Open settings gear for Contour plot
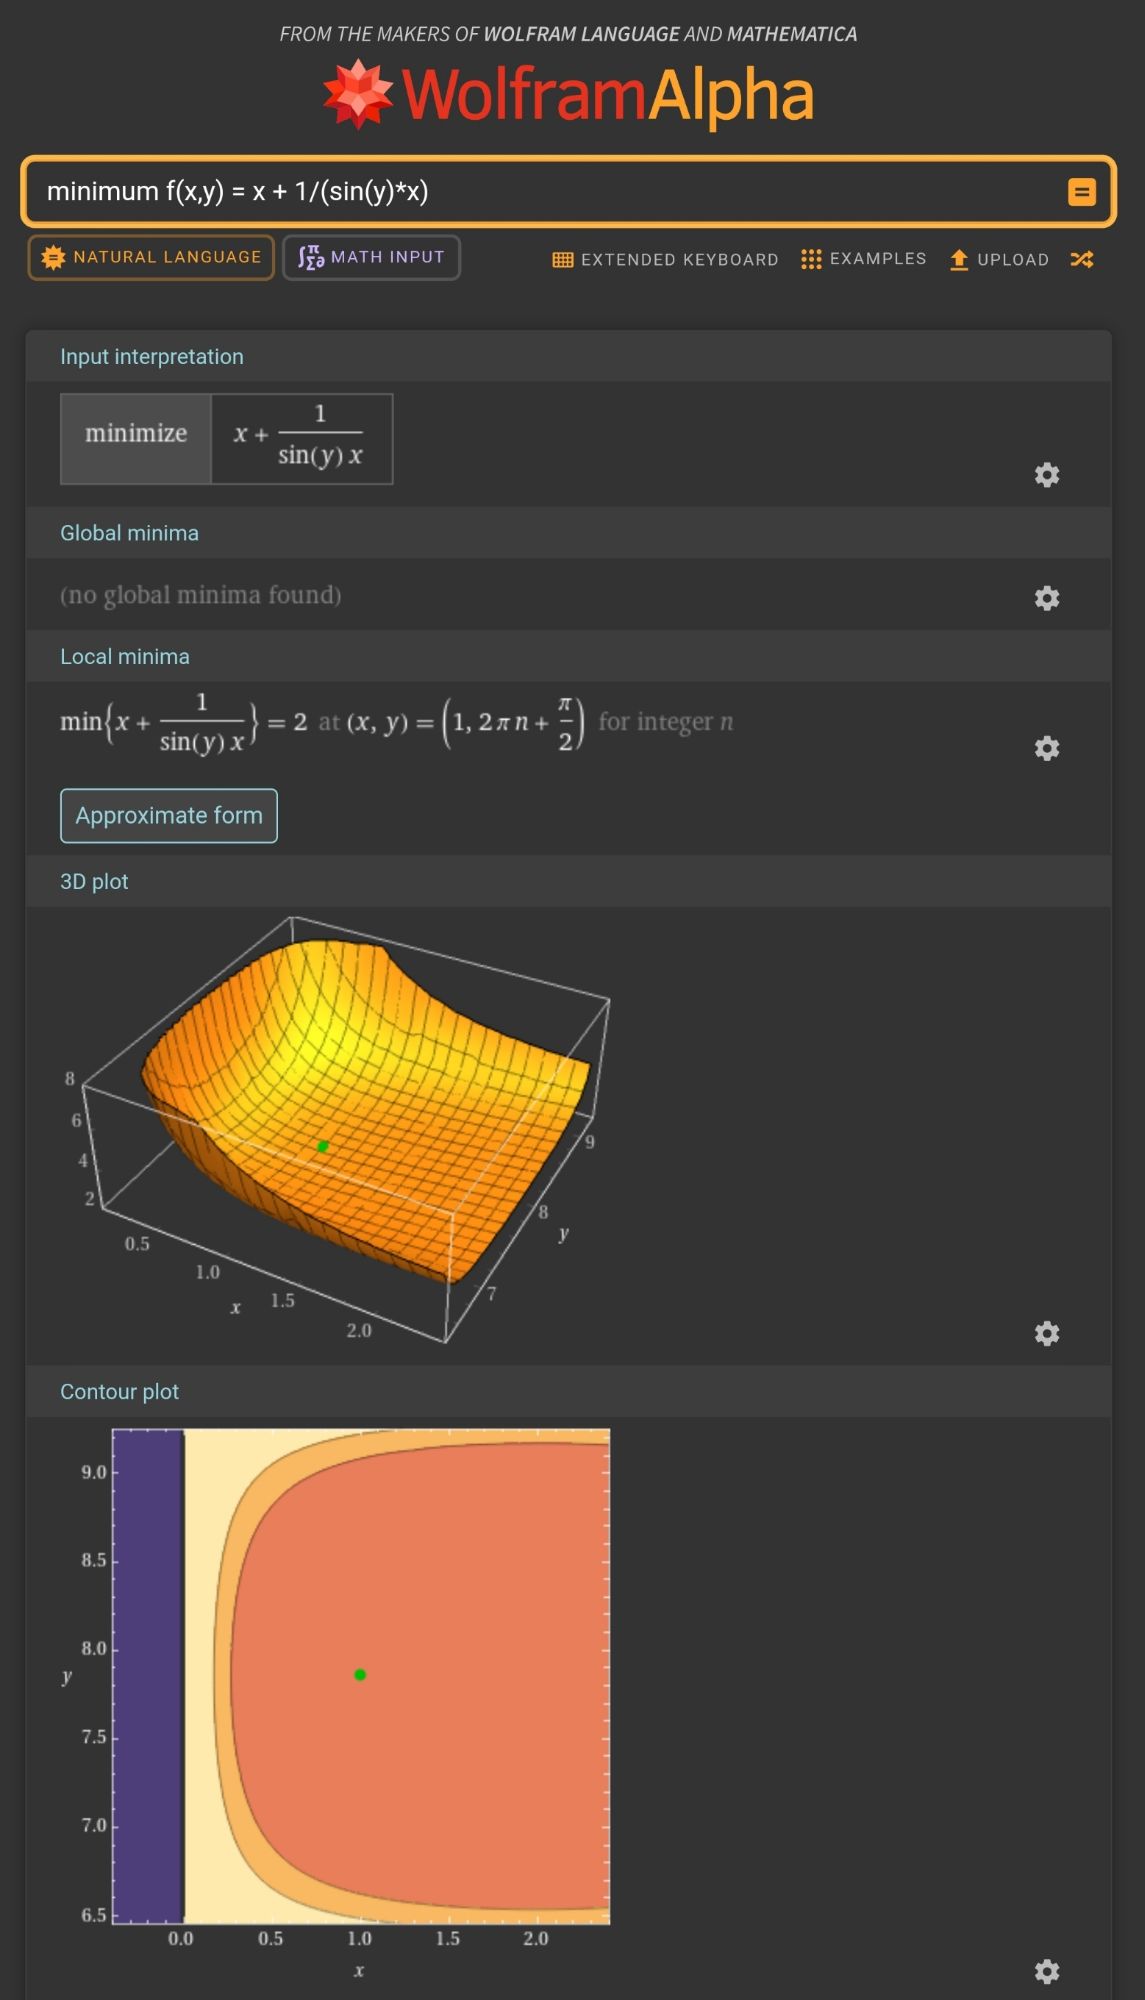Screen dimensions: 1145x2000 tap(1046, 1971)
